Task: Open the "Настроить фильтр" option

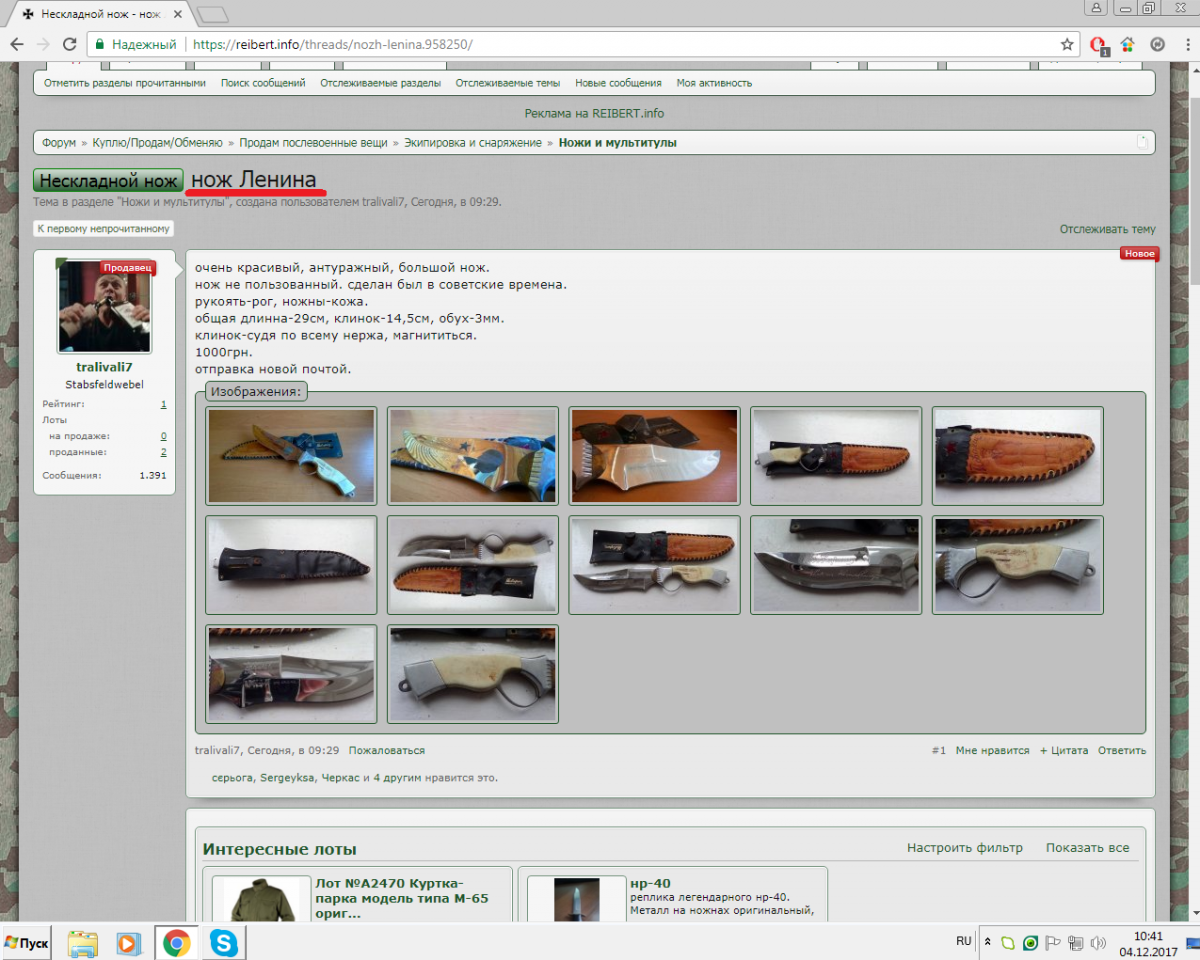Action: click(964, 848)
